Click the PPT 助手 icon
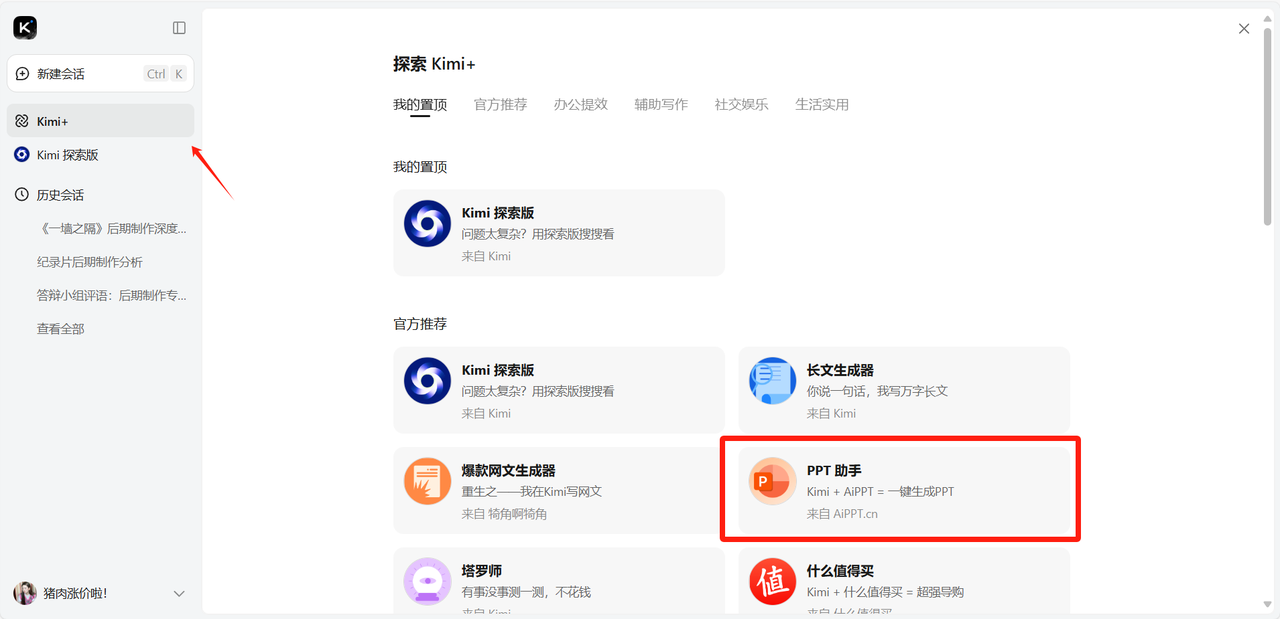Viewport: 1280px width, 619px height. [773, 481]
